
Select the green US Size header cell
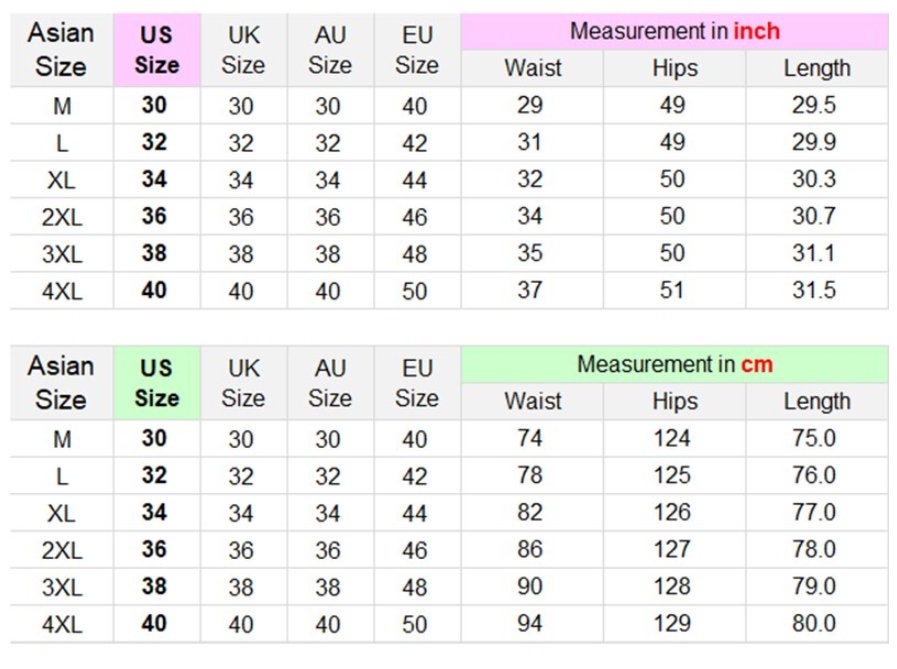tap(156, 383)
